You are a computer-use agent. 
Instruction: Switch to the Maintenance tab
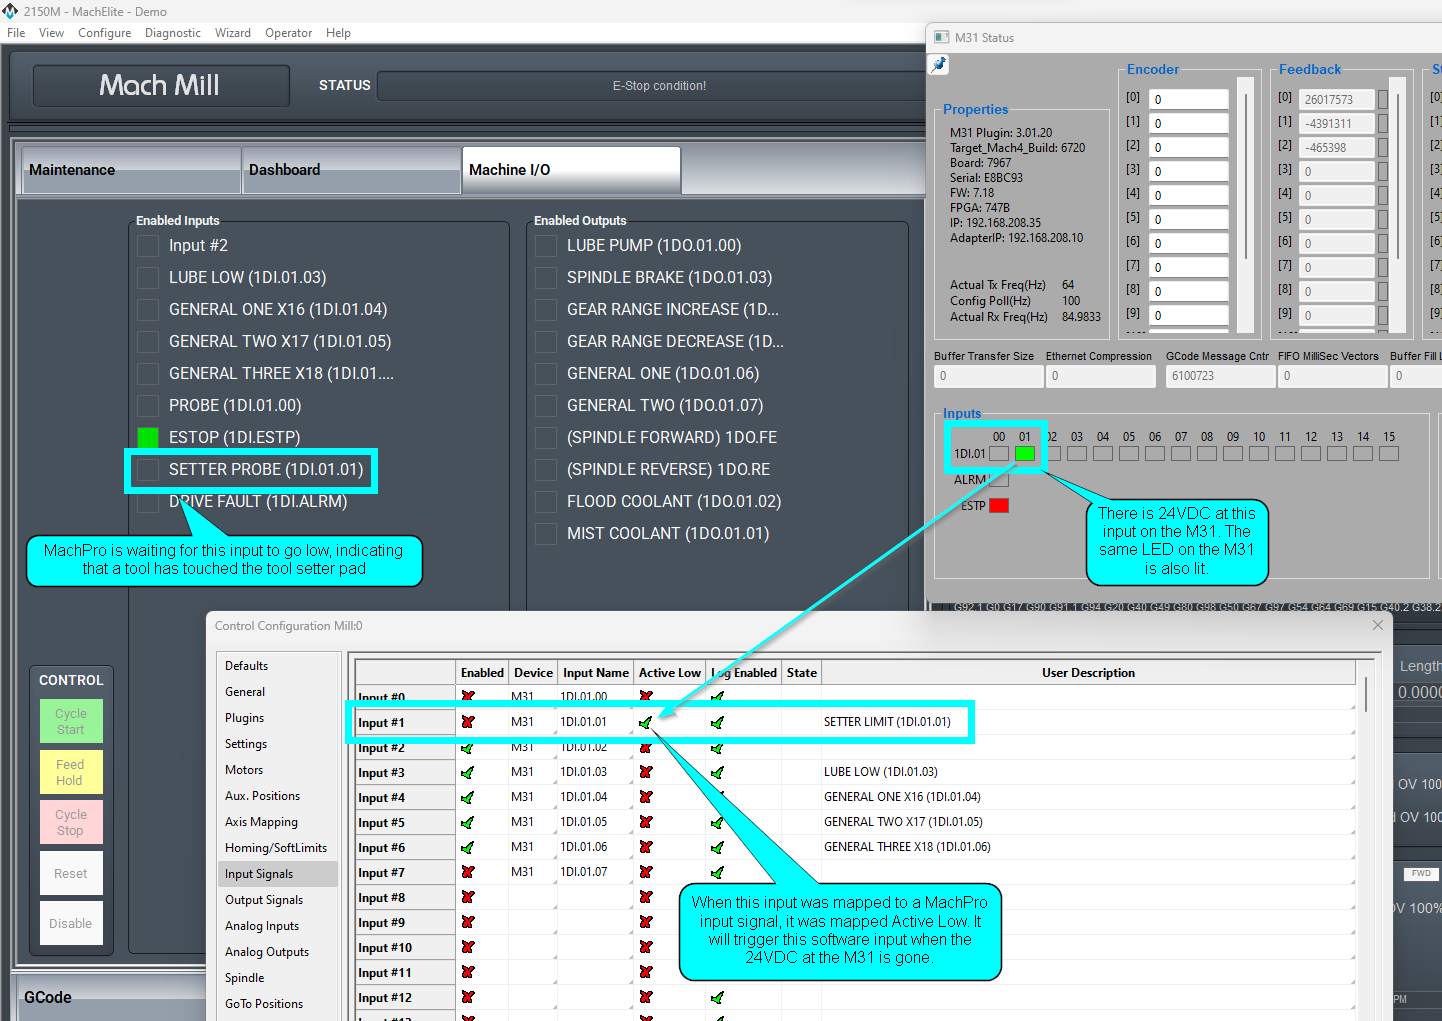click(131, 170)
